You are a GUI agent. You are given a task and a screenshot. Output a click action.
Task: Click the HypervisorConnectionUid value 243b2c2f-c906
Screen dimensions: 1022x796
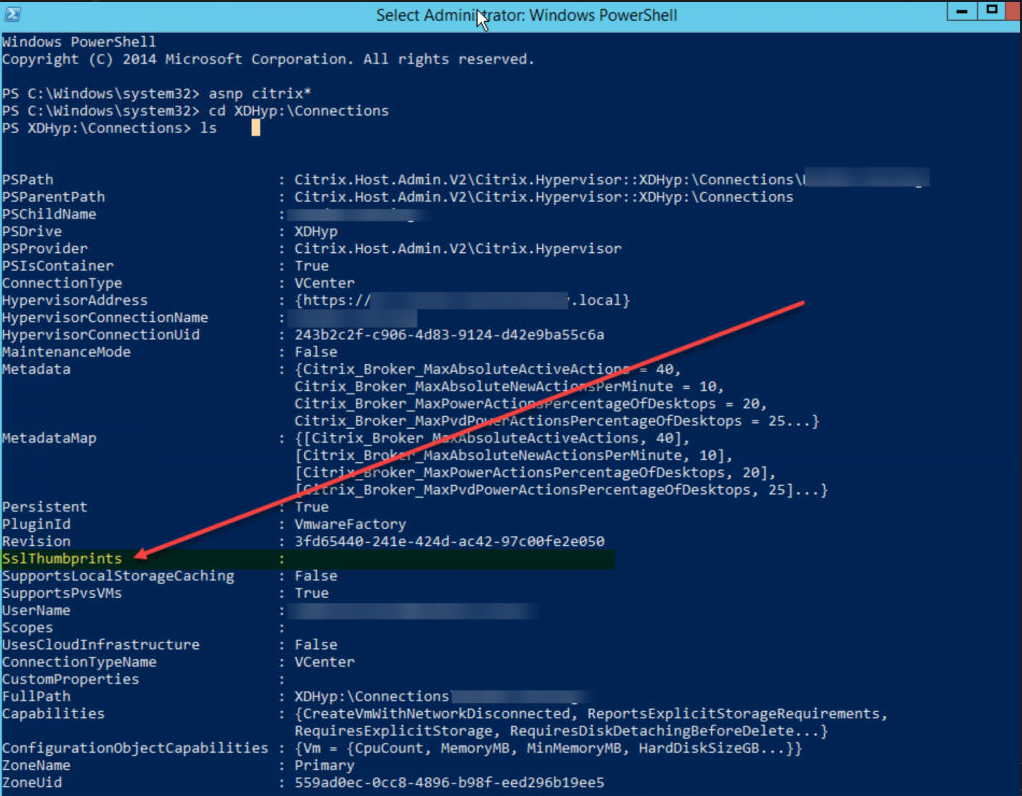pos(448,335)
